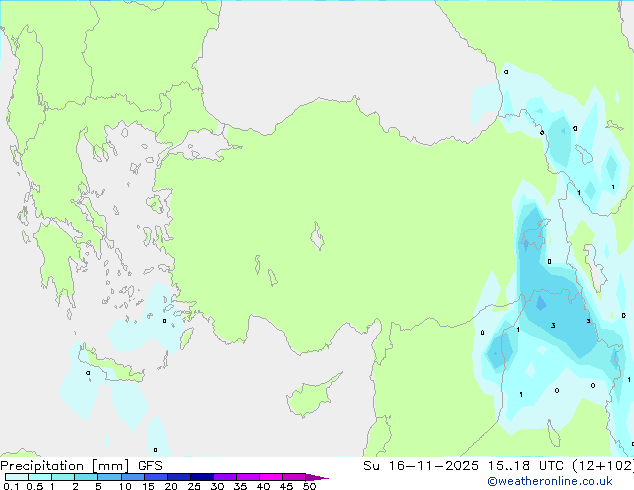Pick the 0.5–1 mm legend color swatch
Image resolution: width=634 pixels, height=490 pixels.
[40, 477]
